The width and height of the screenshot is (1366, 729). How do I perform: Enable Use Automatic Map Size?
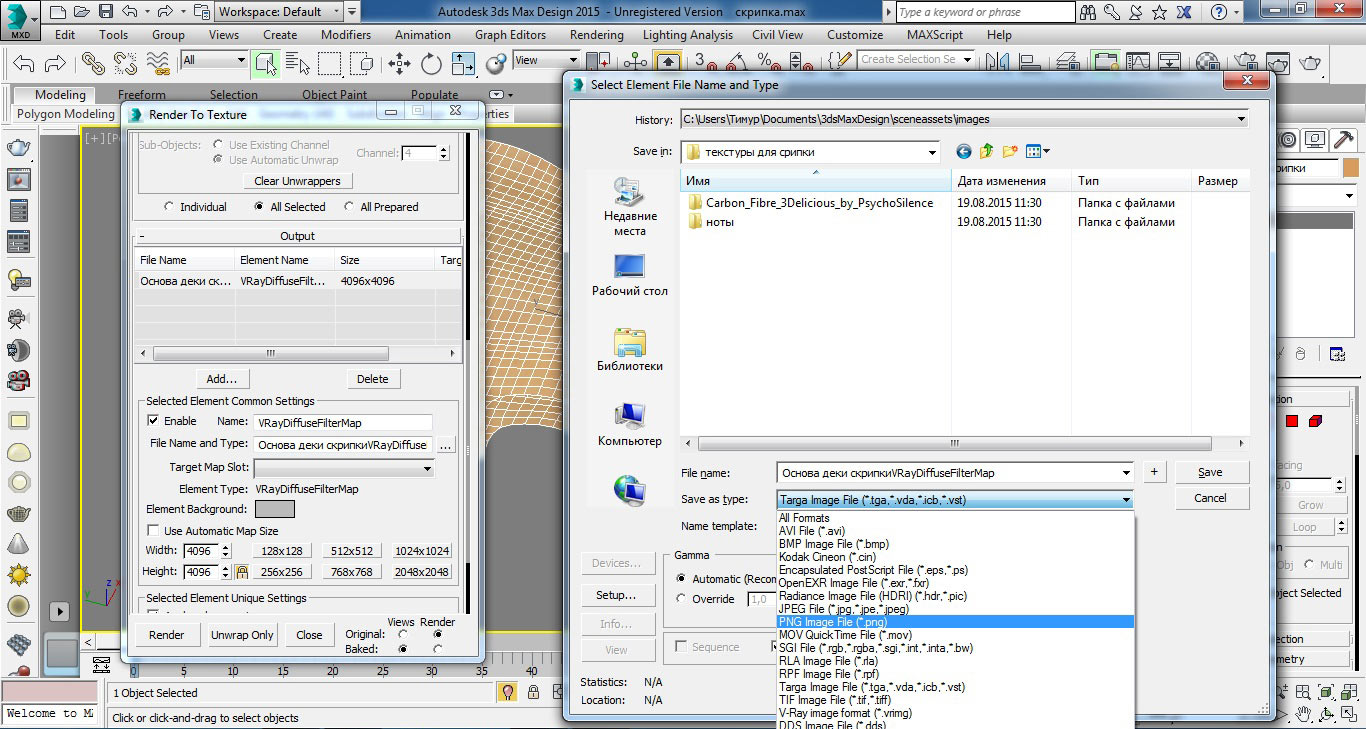[x=154, y=531]
